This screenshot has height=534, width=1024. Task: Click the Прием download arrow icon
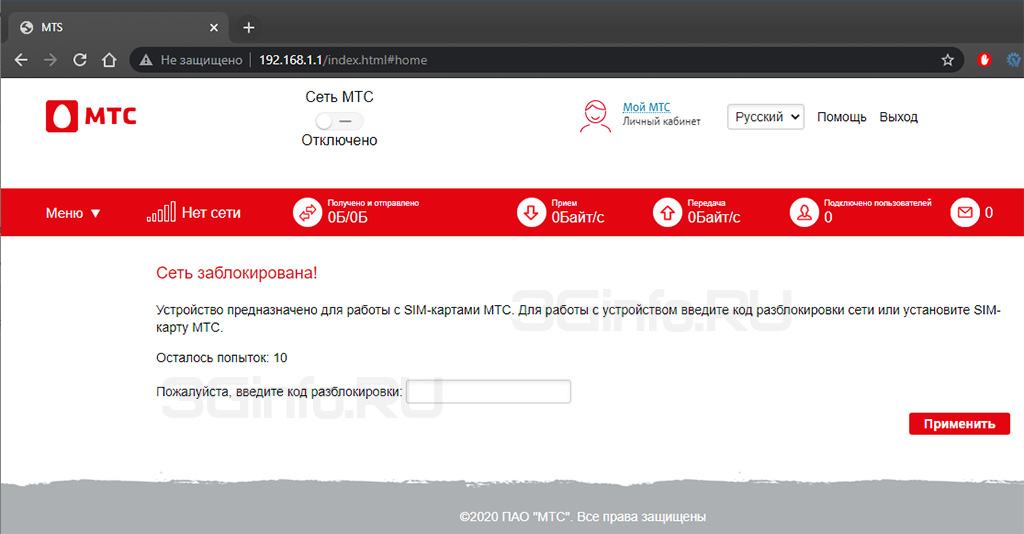click(531, 213)
